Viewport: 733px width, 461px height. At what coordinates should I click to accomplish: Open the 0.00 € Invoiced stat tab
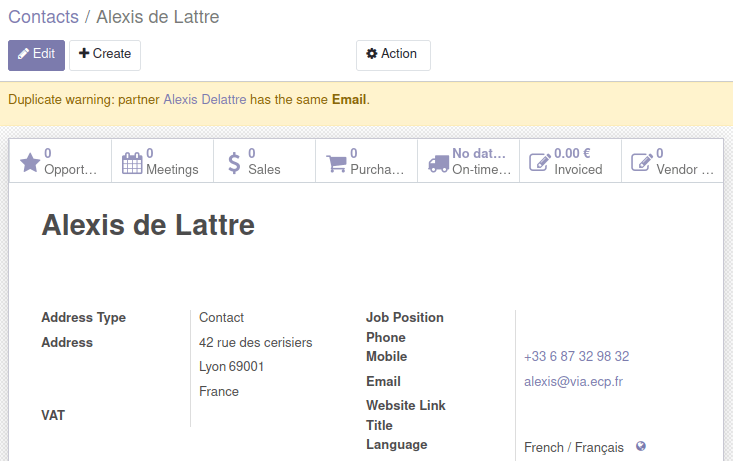pos(570,161)
